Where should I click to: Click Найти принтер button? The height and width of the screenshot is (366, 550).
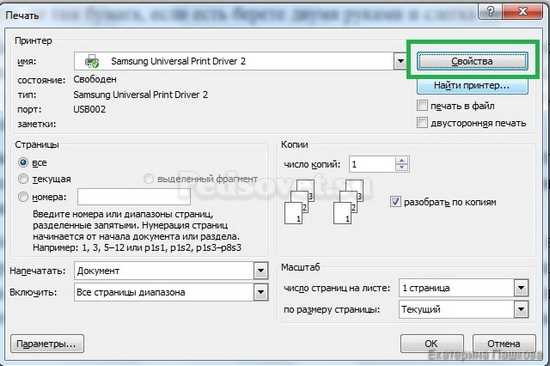[x=472, y=85]
